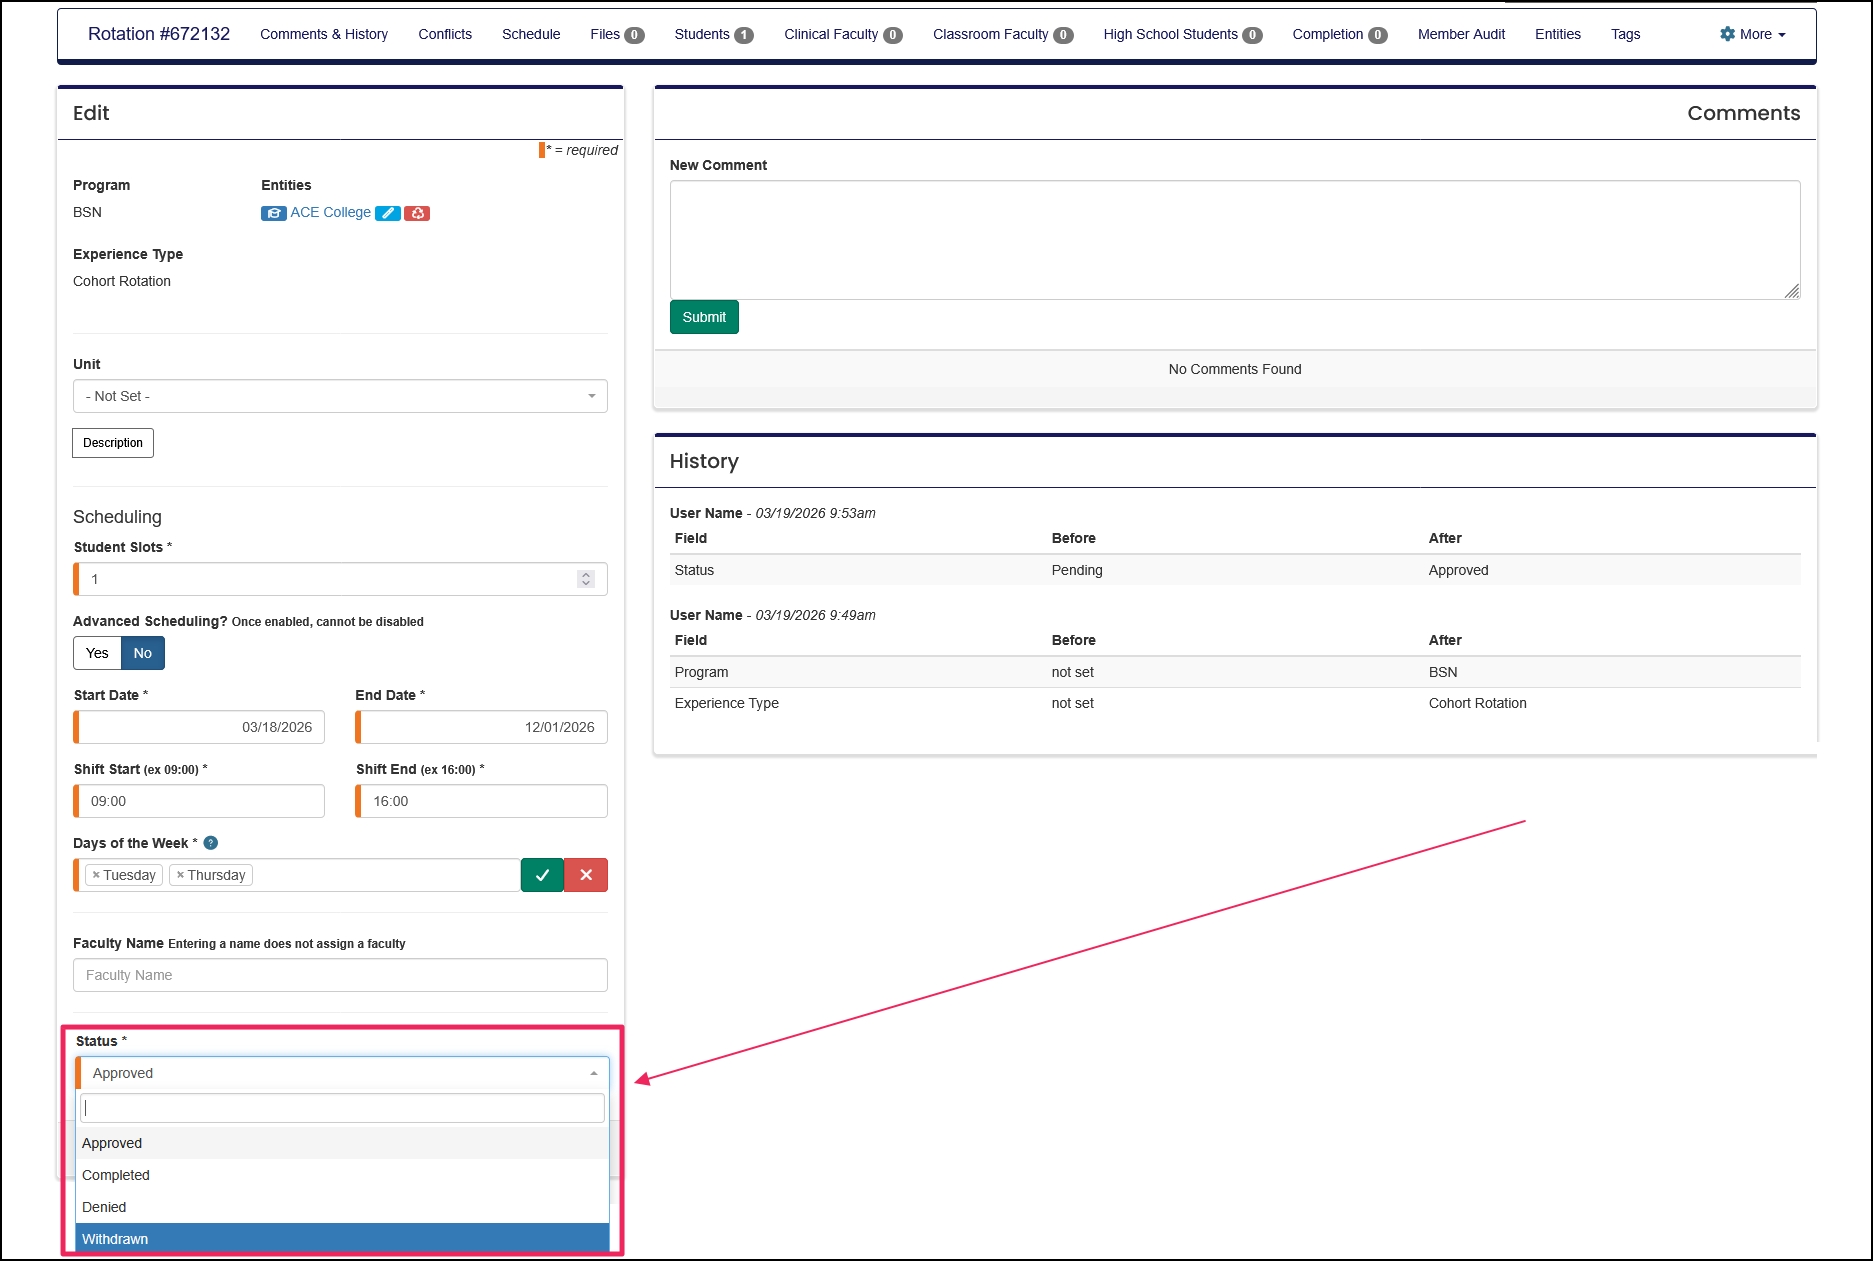Image resolution: width=1873 pixels, height=1261 pixels.
Task: Open the Files tab
Action: (x=617, y=34)
